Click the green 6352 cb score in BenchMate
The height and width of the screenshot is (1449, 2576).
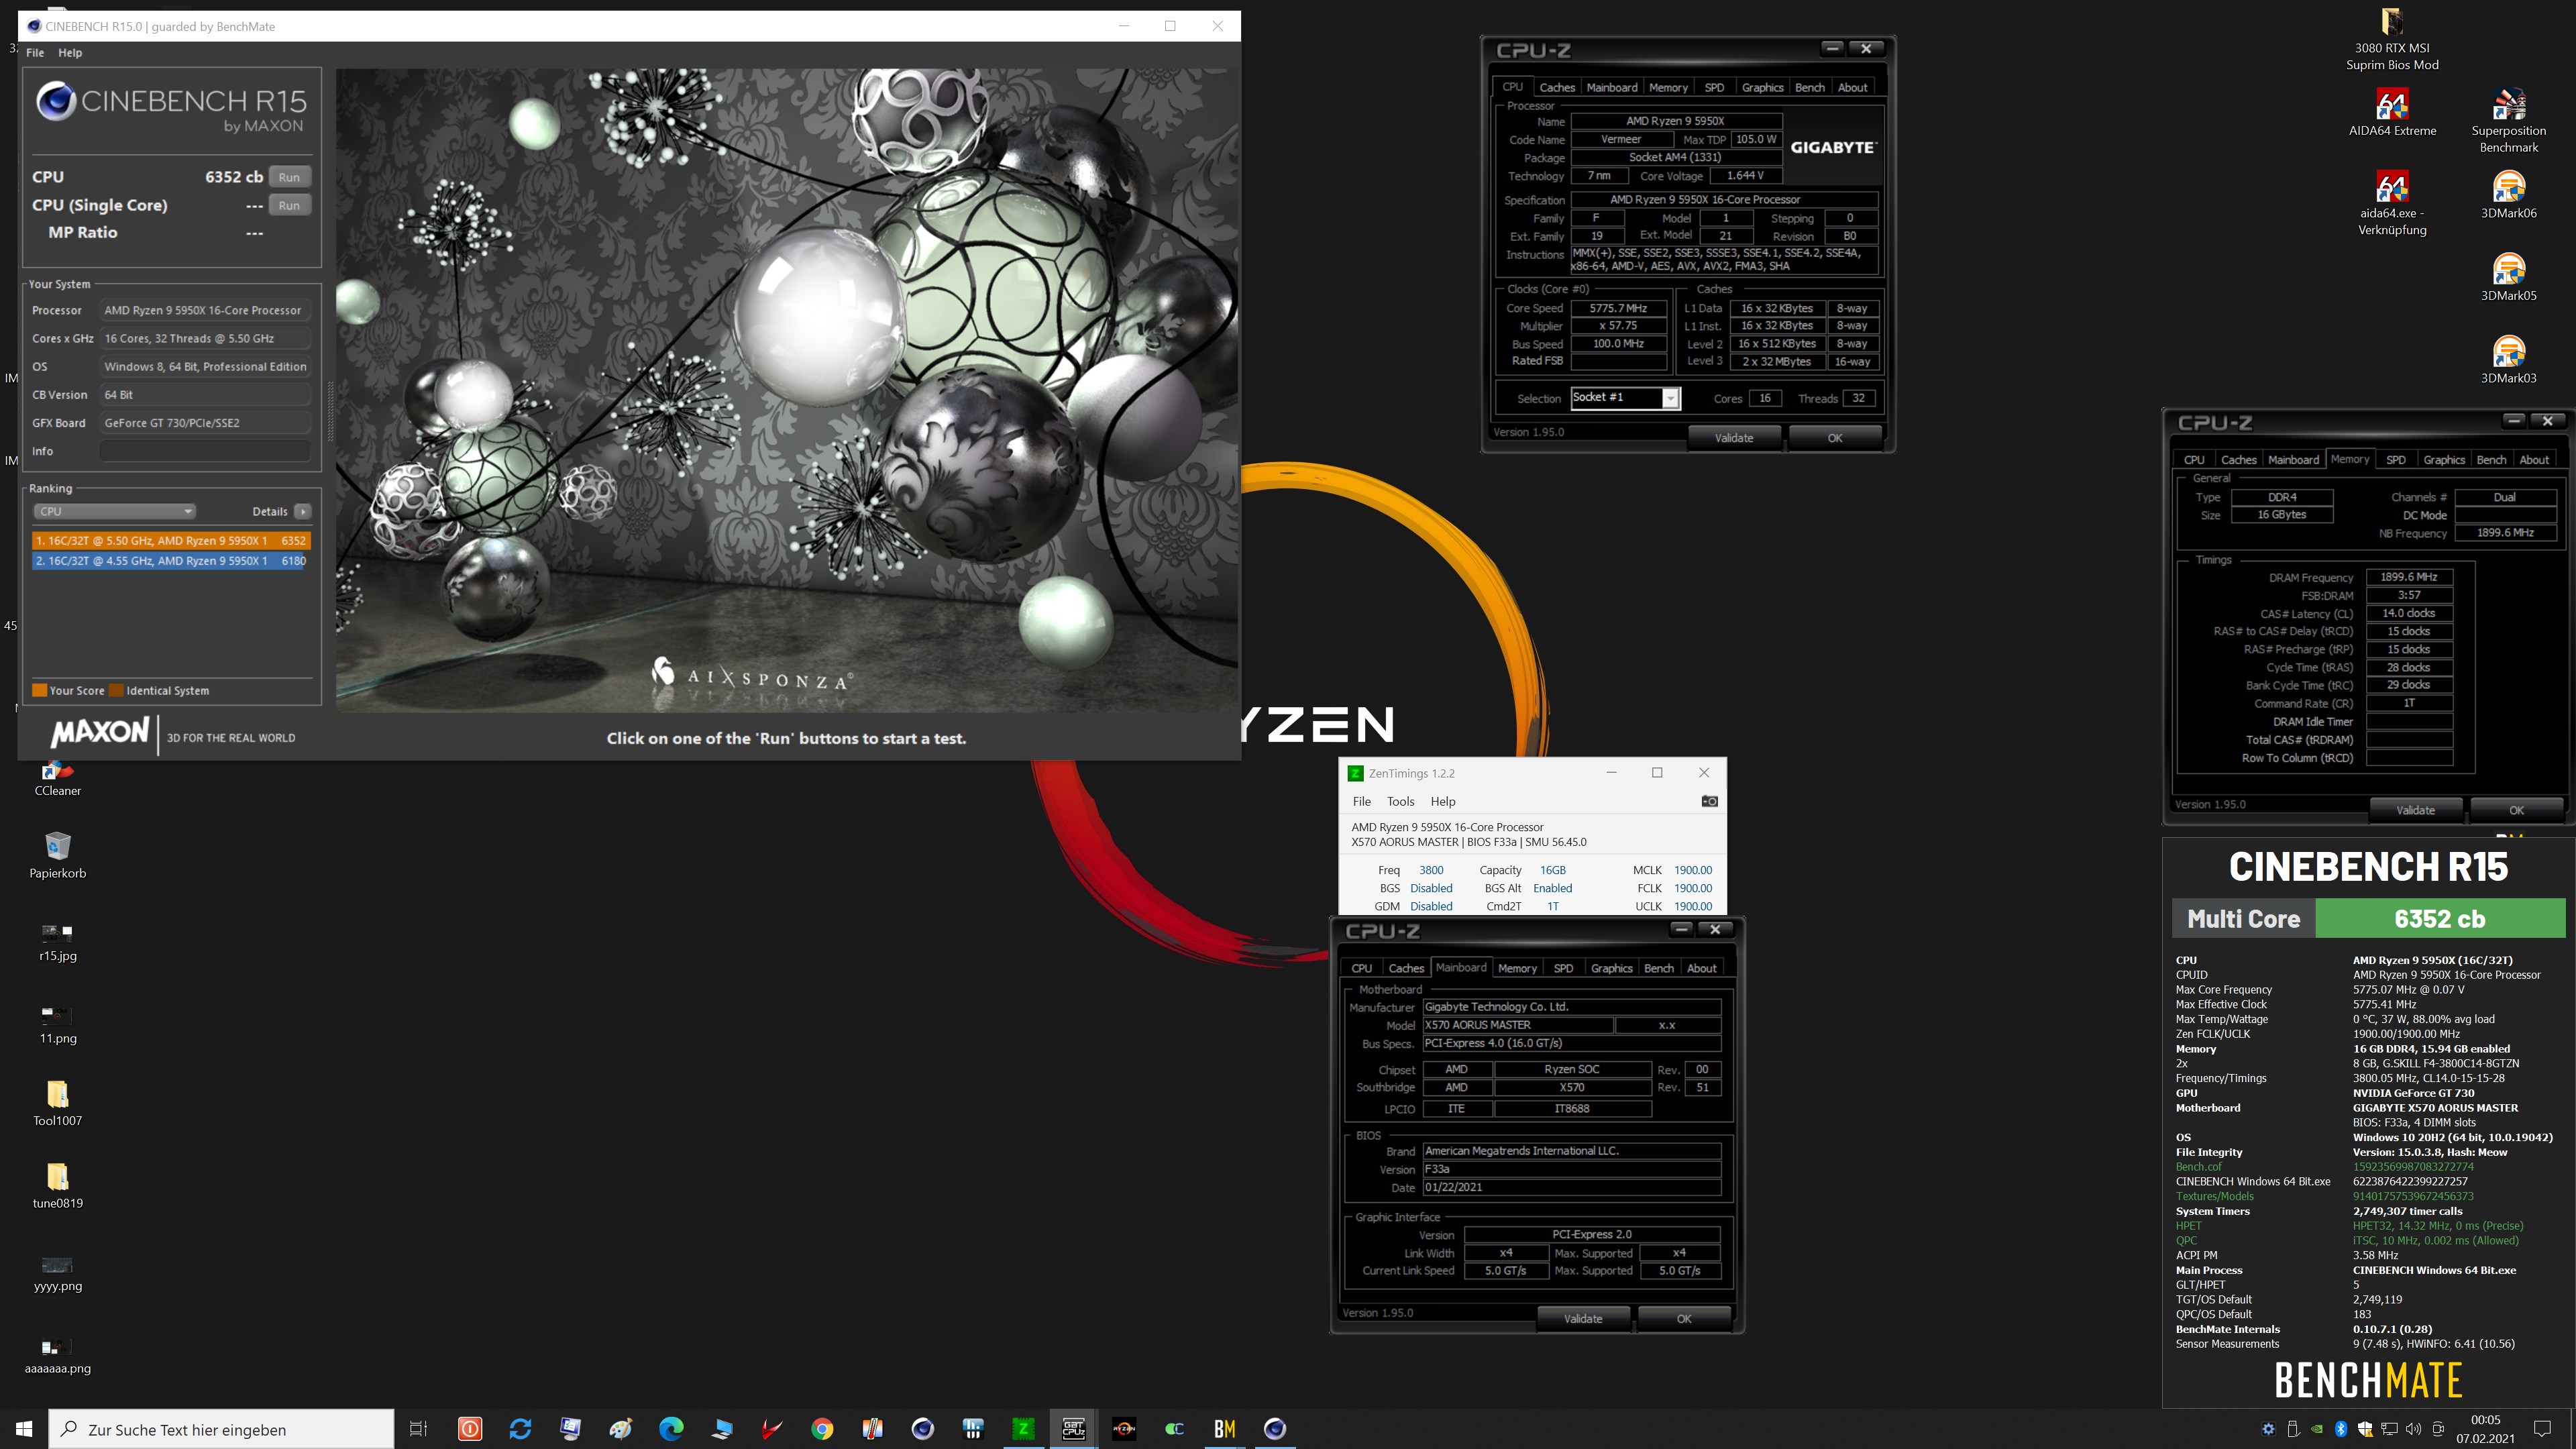tap(2439, 918)
